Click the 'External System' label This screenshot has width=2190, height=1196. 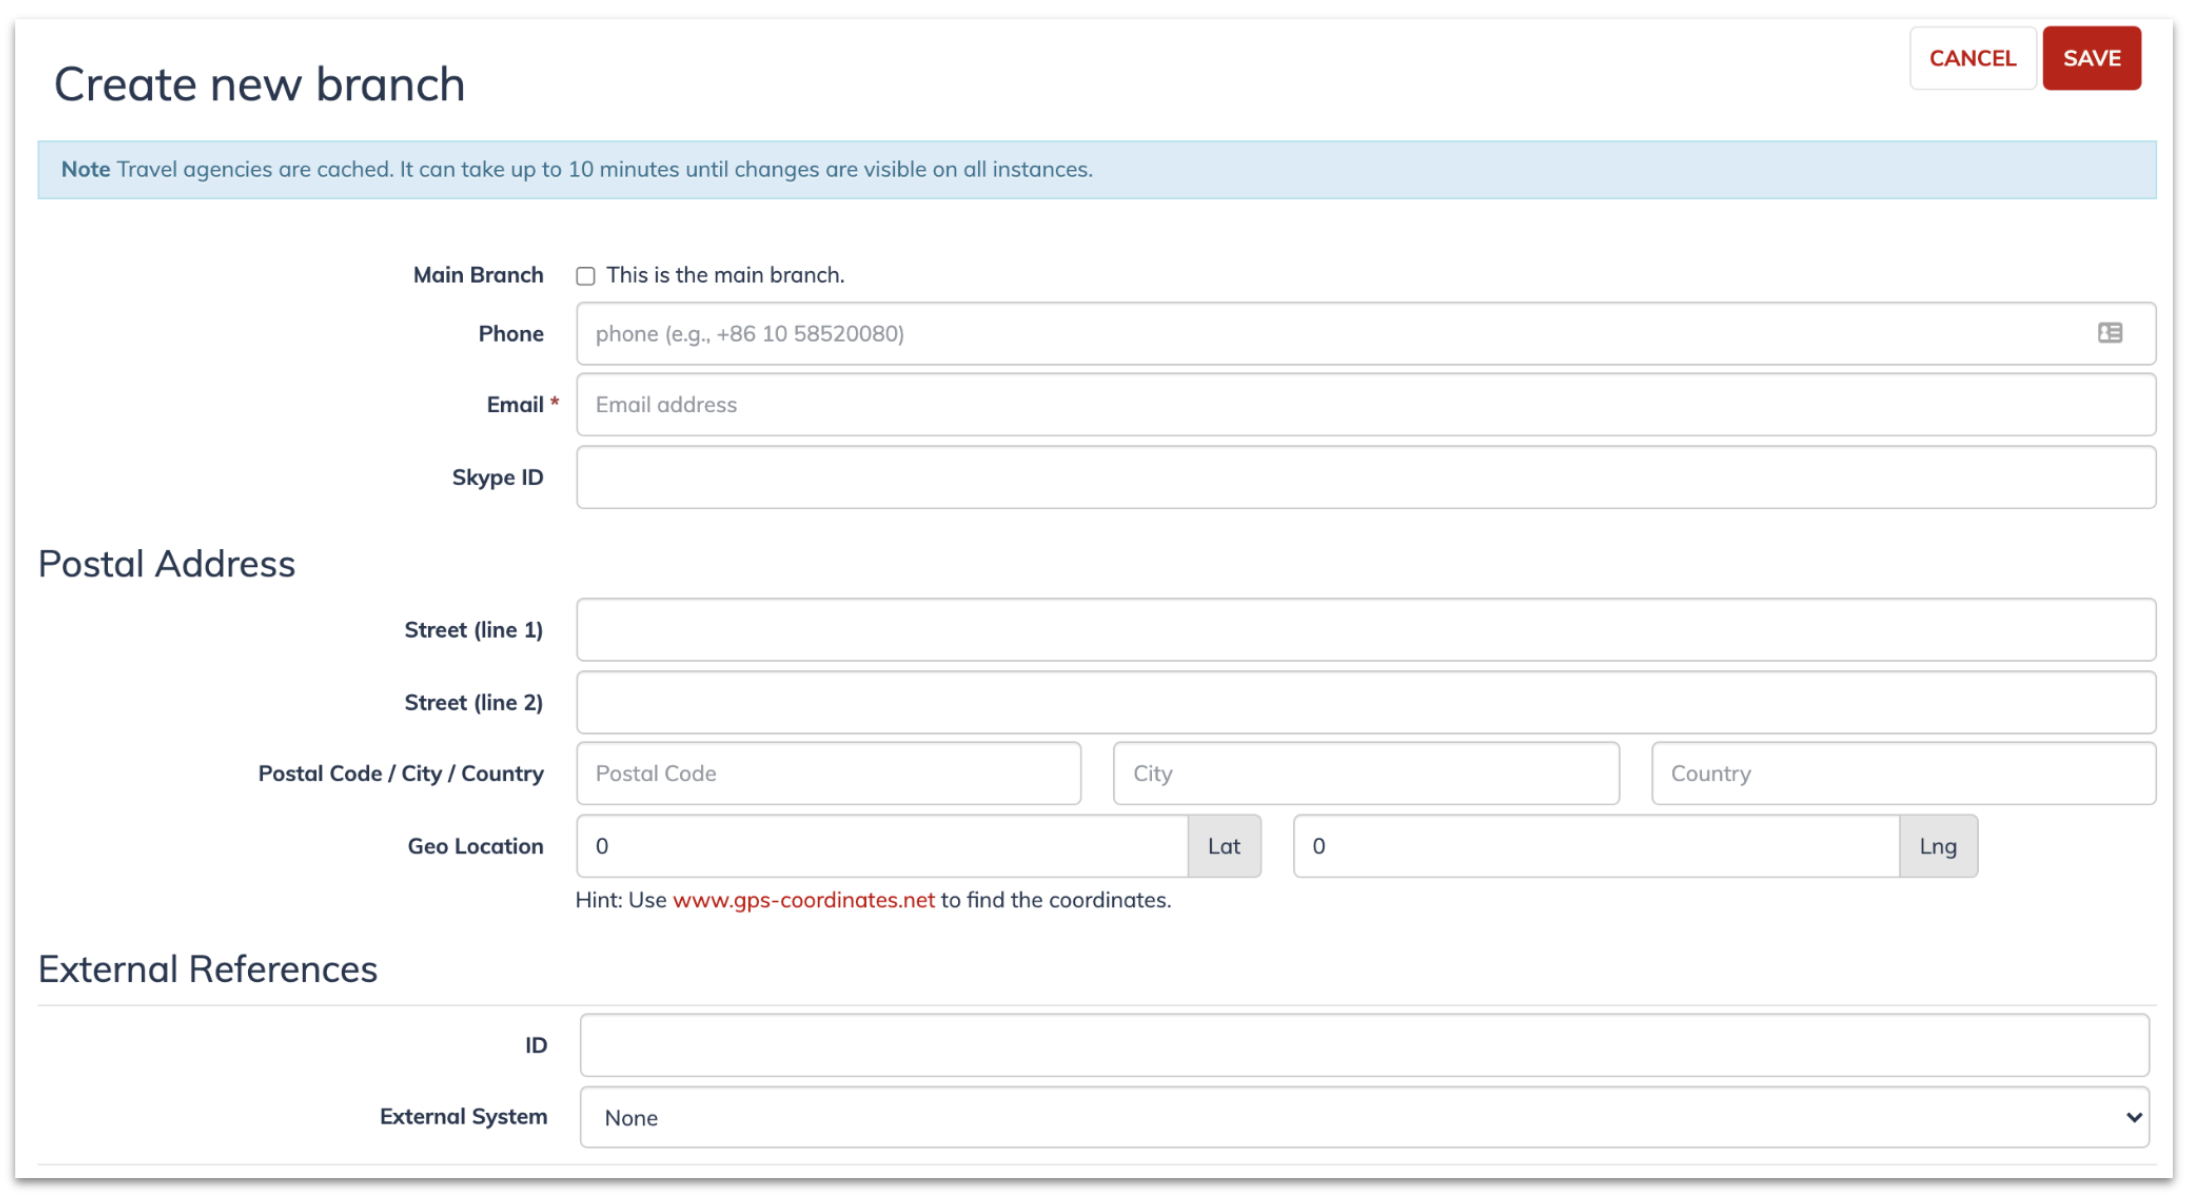[x=463, y=1116]
